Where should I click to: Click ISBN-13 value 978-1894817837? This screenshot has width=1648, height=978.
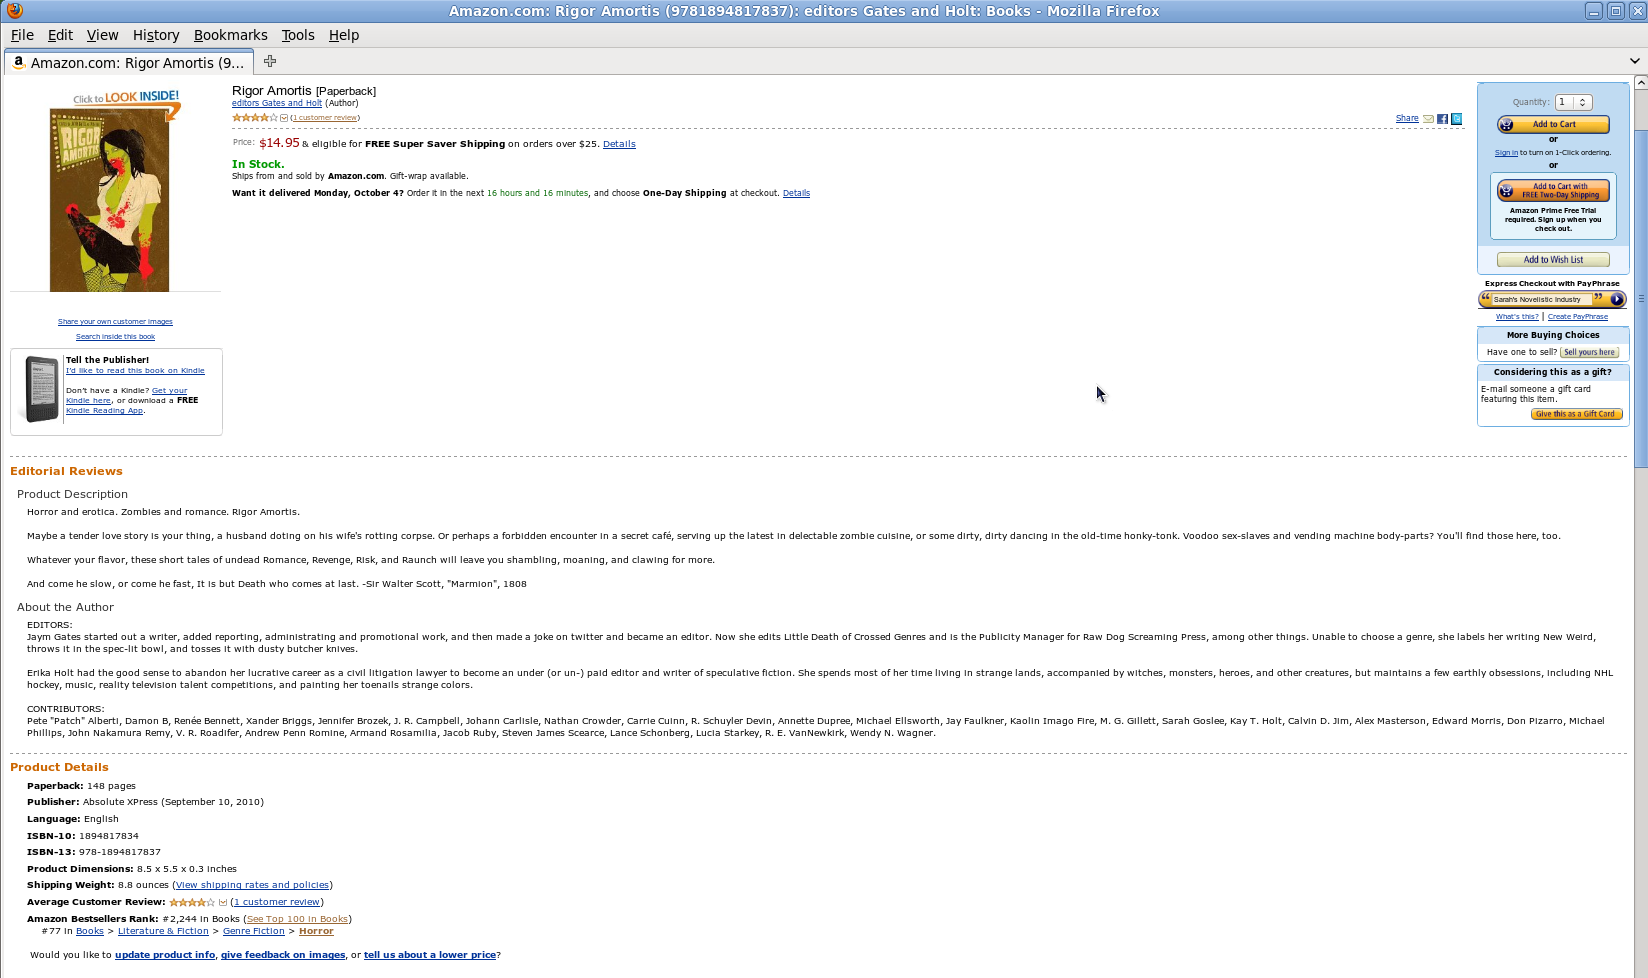coord(120,852)
